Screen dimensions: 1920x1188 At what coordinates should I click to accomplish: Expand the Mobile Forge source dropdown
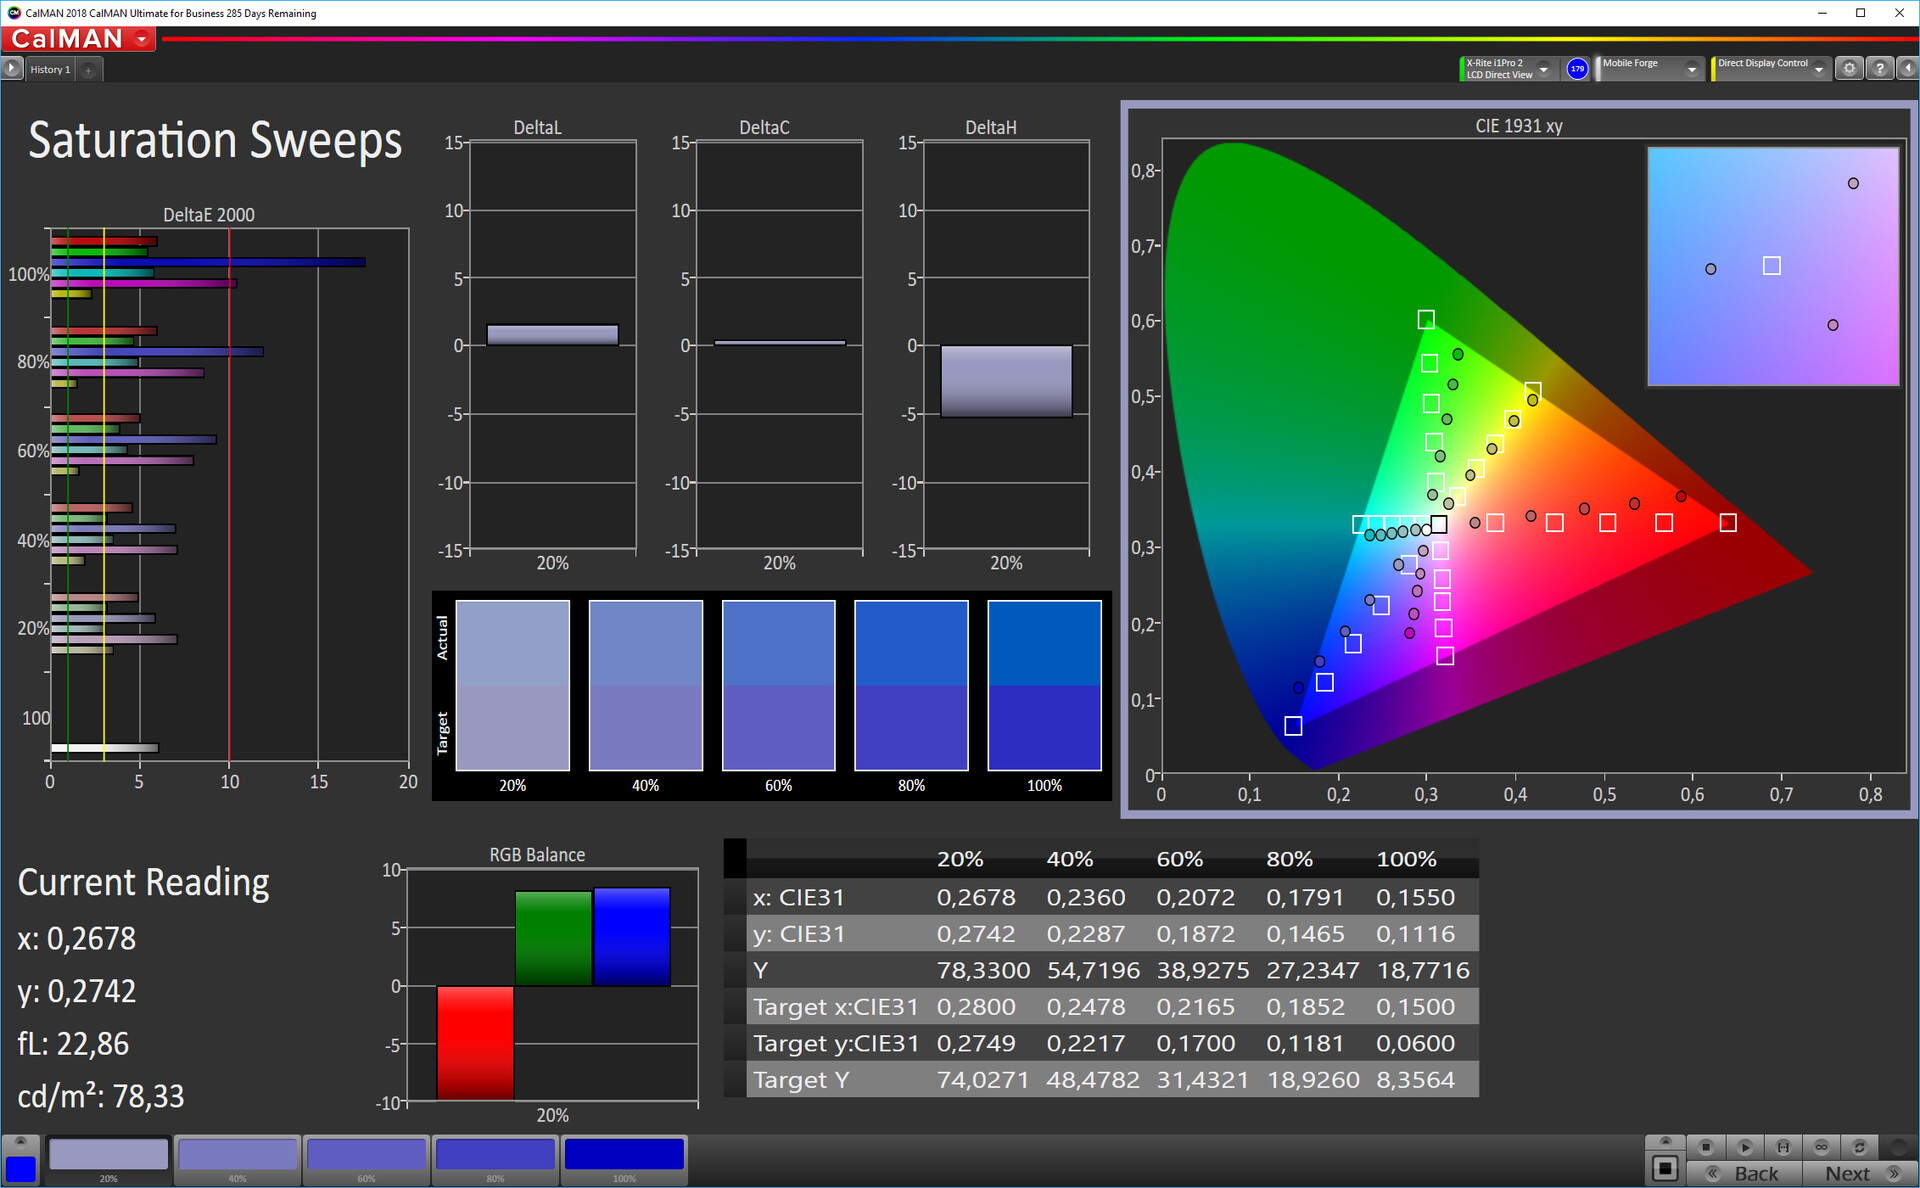point(1691,69)
